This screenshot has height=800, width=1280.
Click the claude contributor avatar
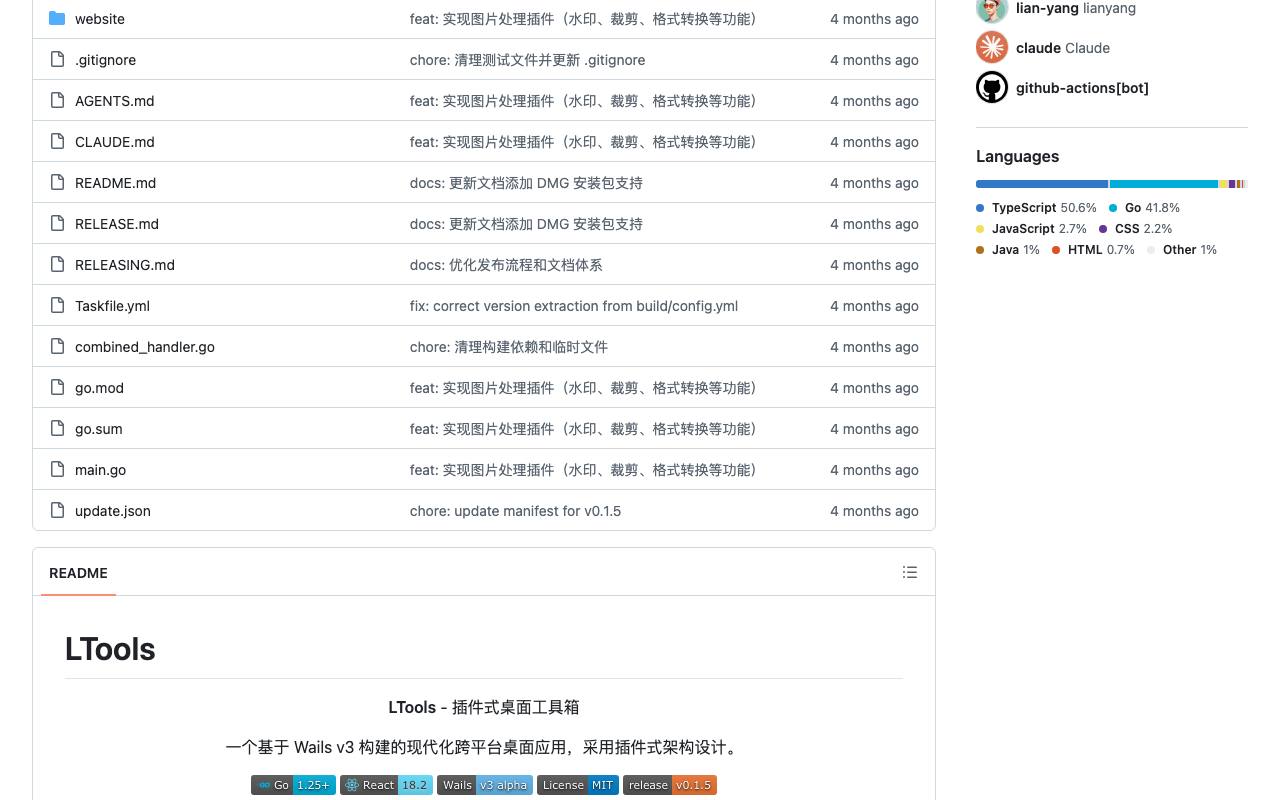992,47
